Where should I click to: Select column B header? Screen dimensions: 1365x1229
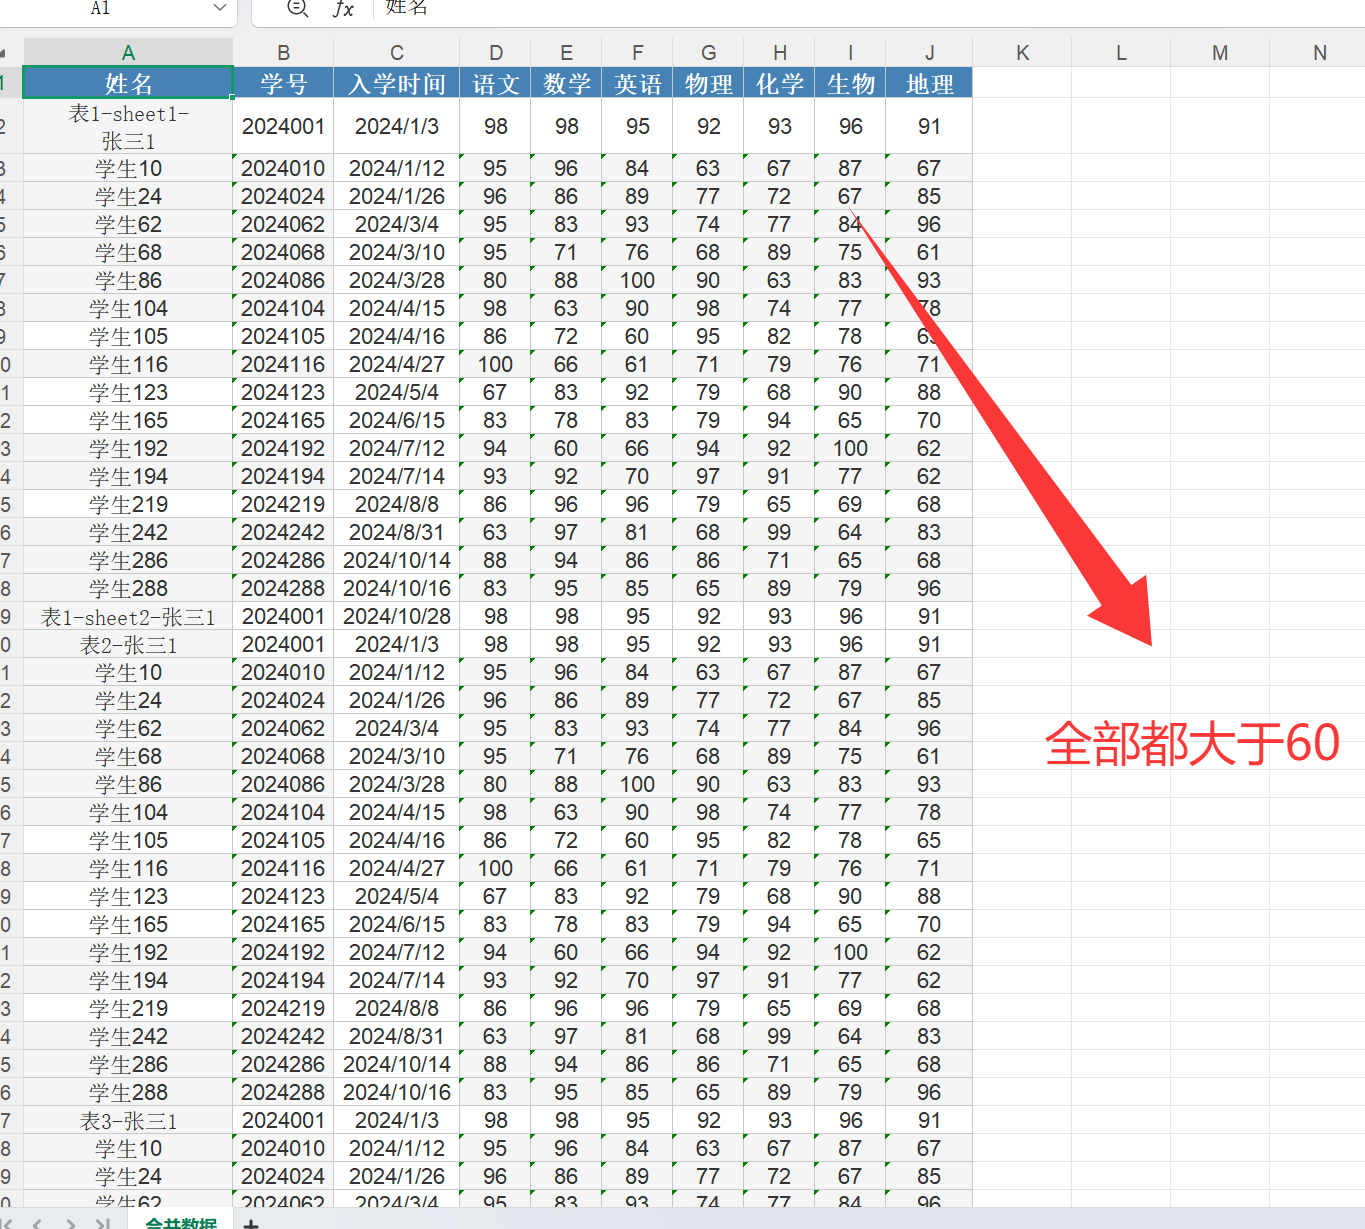click(283, 53)
